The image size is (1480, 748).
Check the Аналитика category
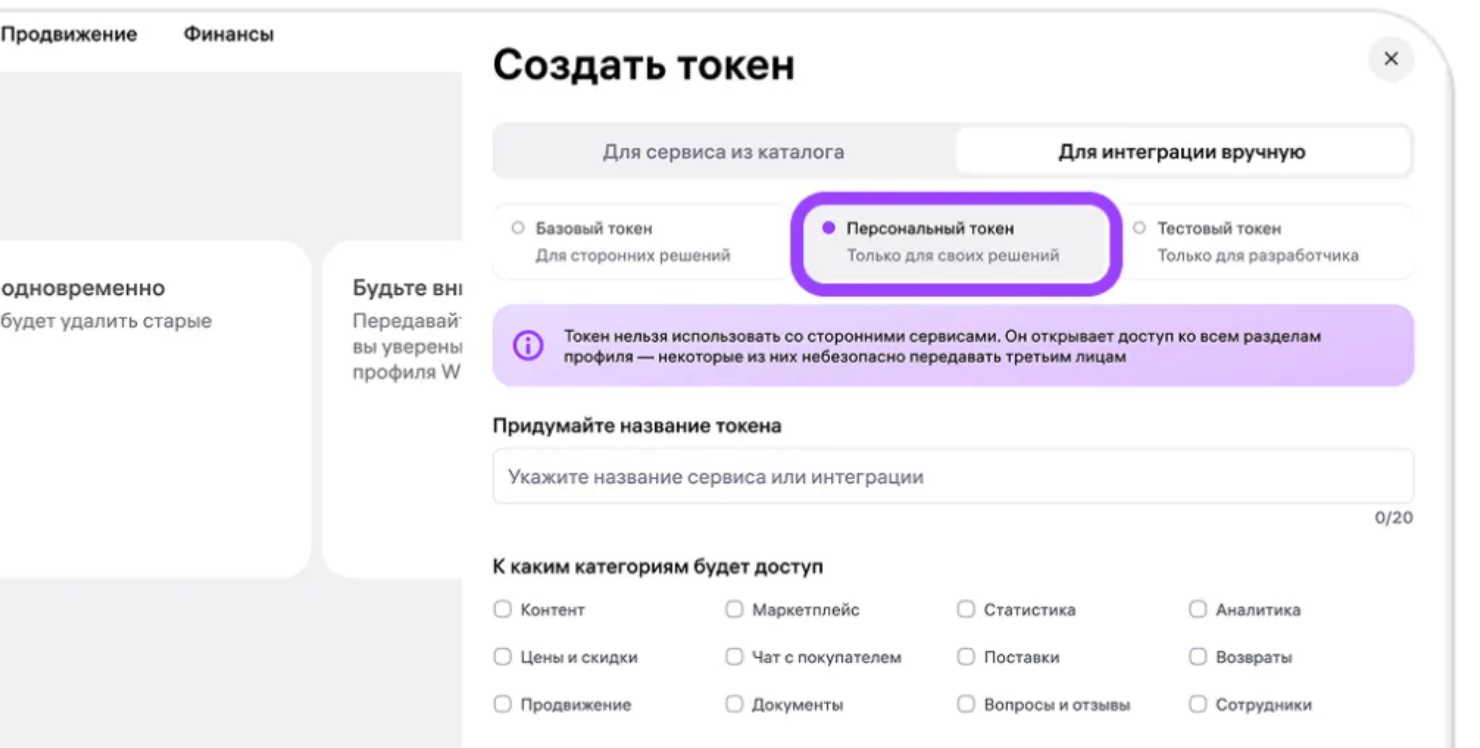pyautogui.click(x=1197, y=609)
